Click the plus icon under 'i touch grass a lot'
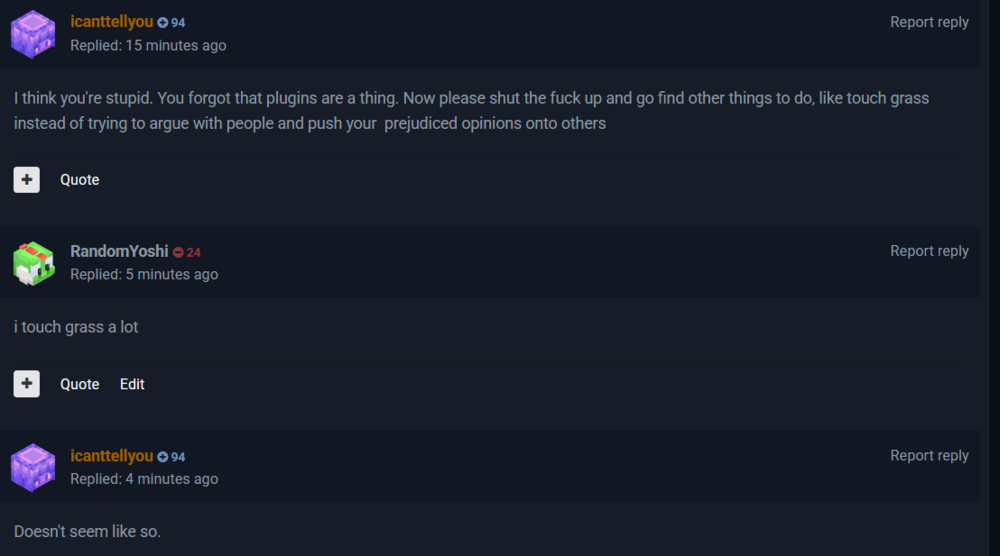 point(27,384)
